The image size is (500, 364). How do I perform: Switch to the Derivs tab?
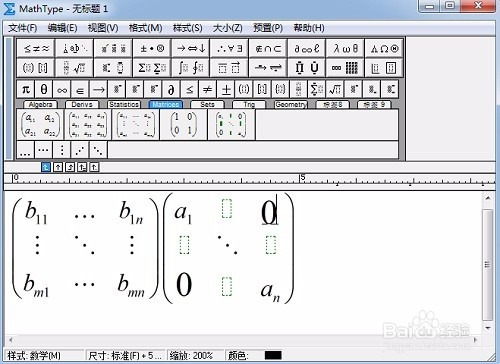[82, 105]
